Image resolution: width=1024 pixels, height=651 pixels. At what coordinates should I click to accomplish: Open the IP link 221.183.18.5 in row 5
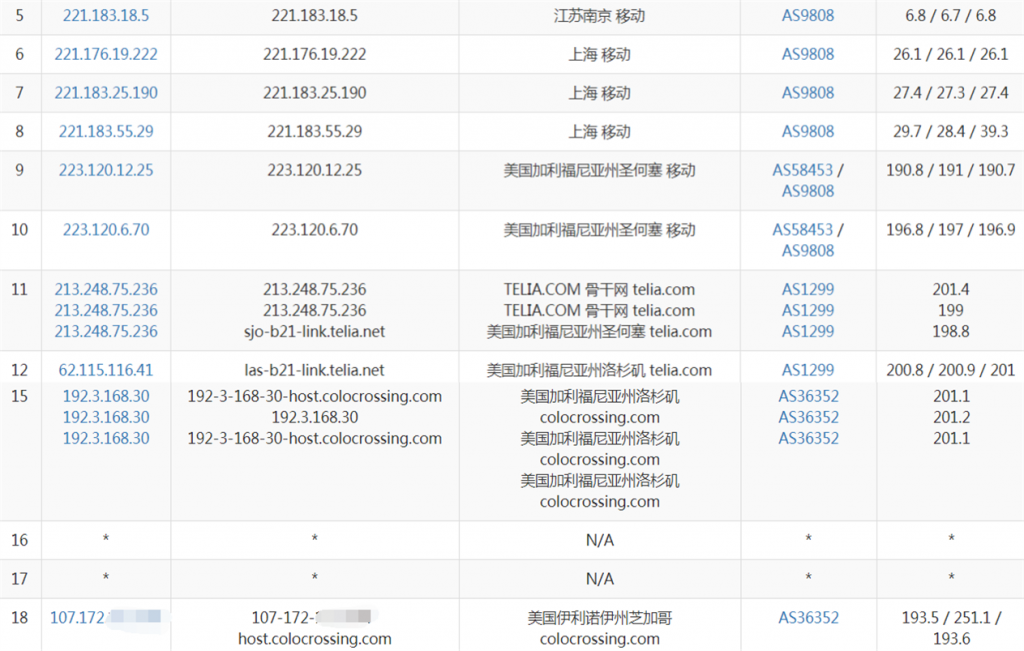(x=105, y=15)
